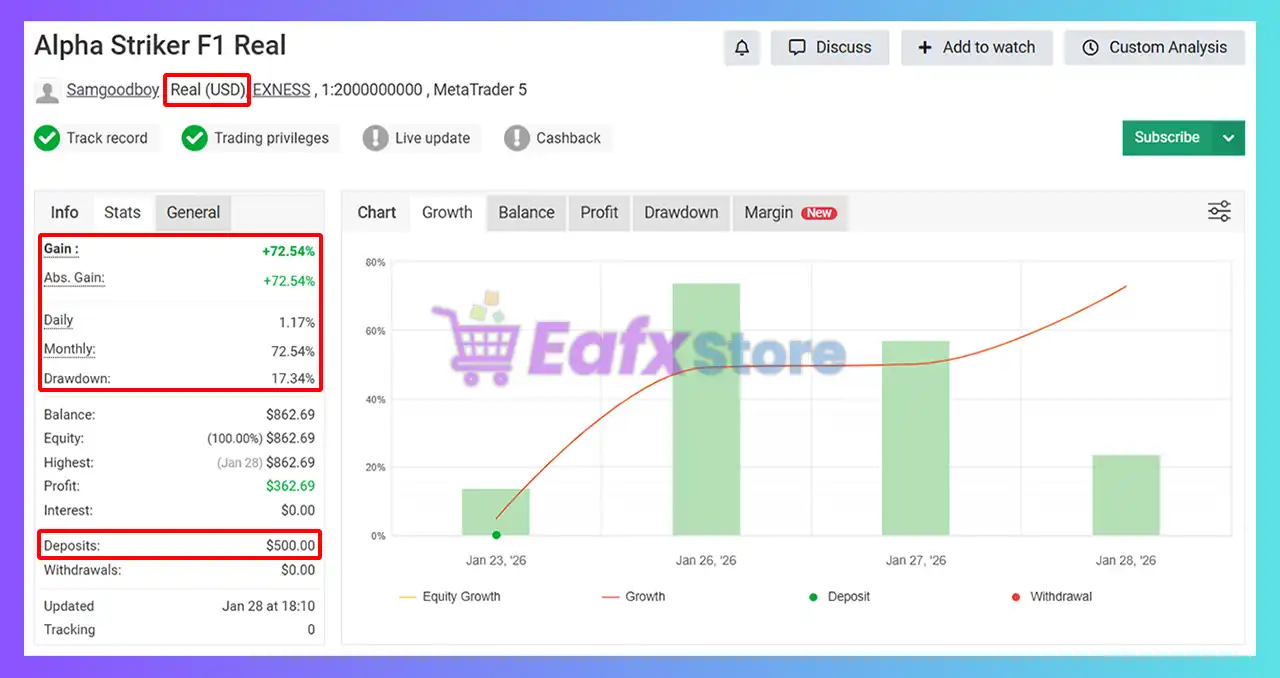This screenshot has width=1280, height=678.
Task: Toggle the Growth legend series
Action: pyautogui.click(x=634, y=597)
